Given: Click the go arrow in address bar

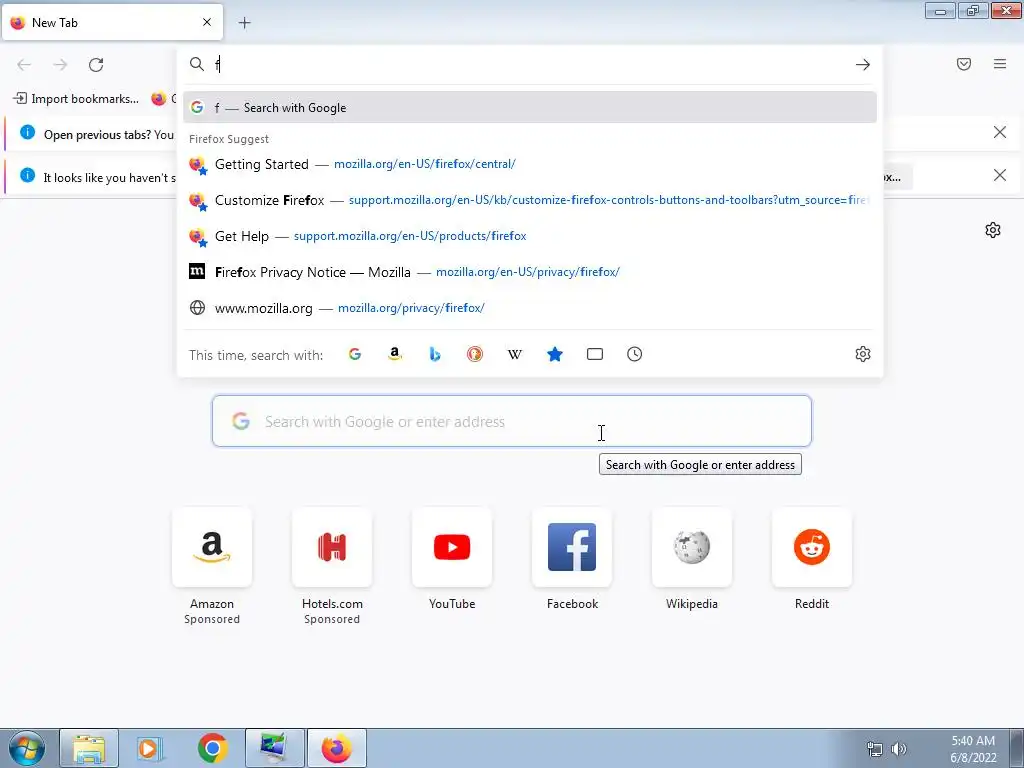Looking at the screenshot, I should tap(863, 65).
